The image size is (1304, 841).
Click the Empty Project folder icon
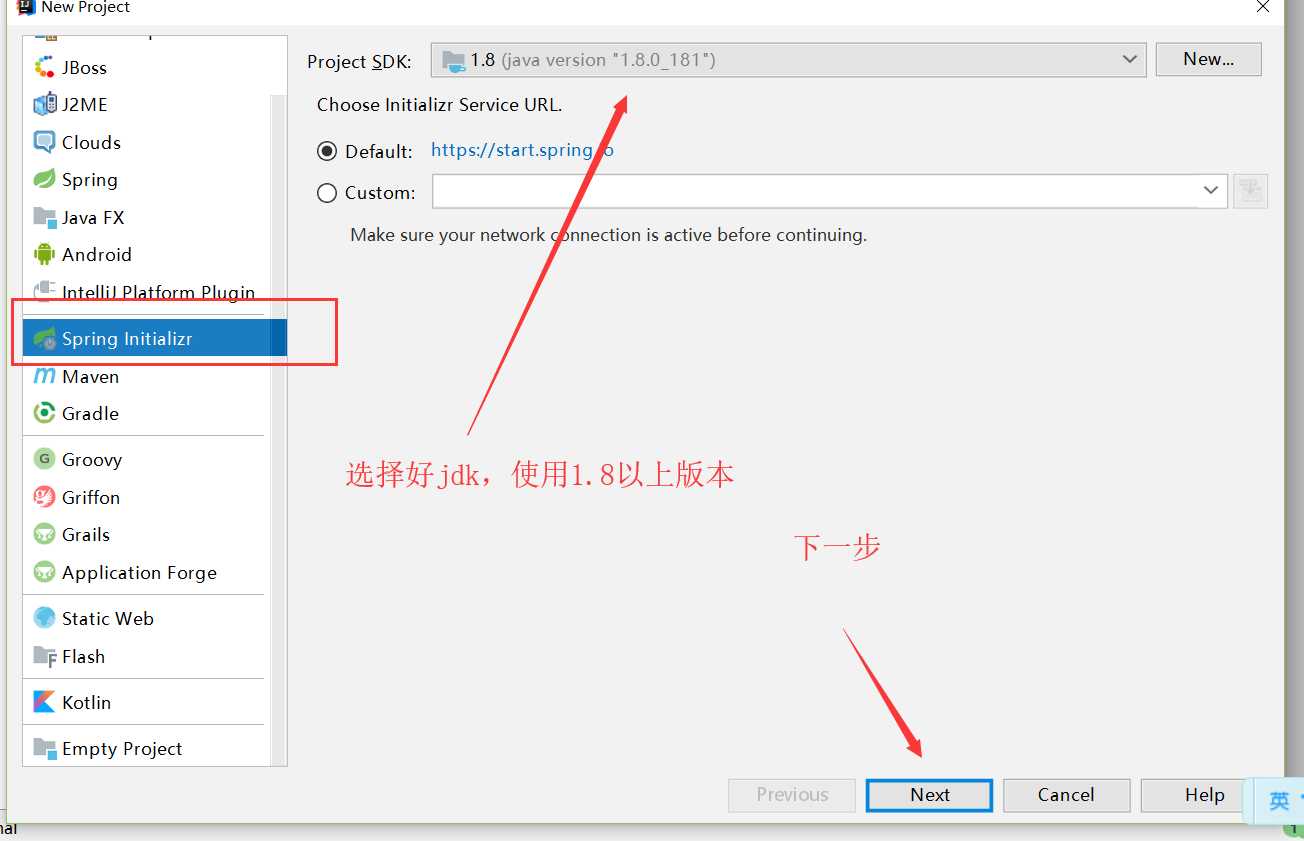click(x=44, y=748)
